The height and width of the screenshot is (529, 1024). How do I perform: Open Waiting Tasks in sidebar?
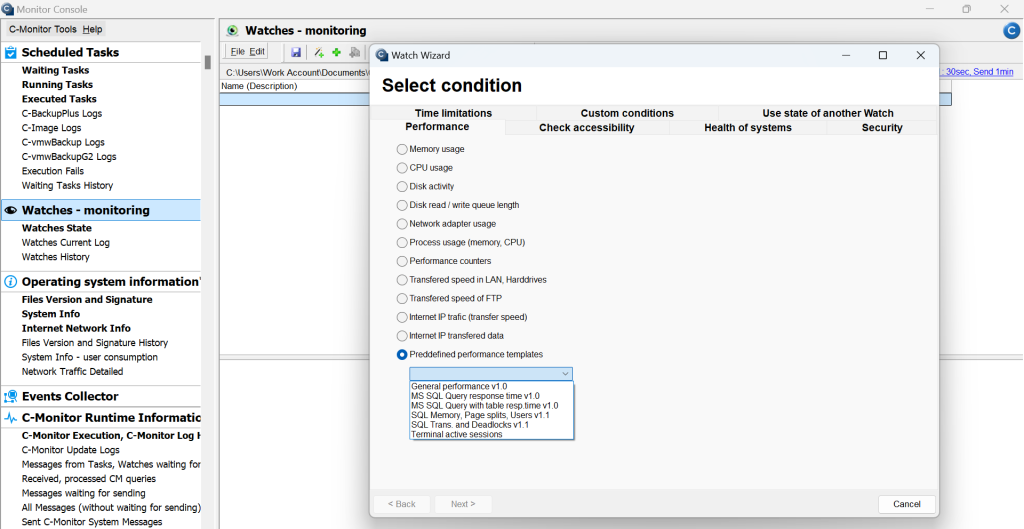56,70
